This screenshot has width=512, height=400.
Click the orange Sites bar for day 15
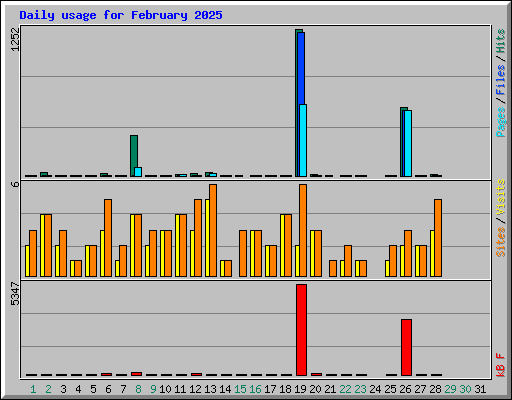coord(243,253)
